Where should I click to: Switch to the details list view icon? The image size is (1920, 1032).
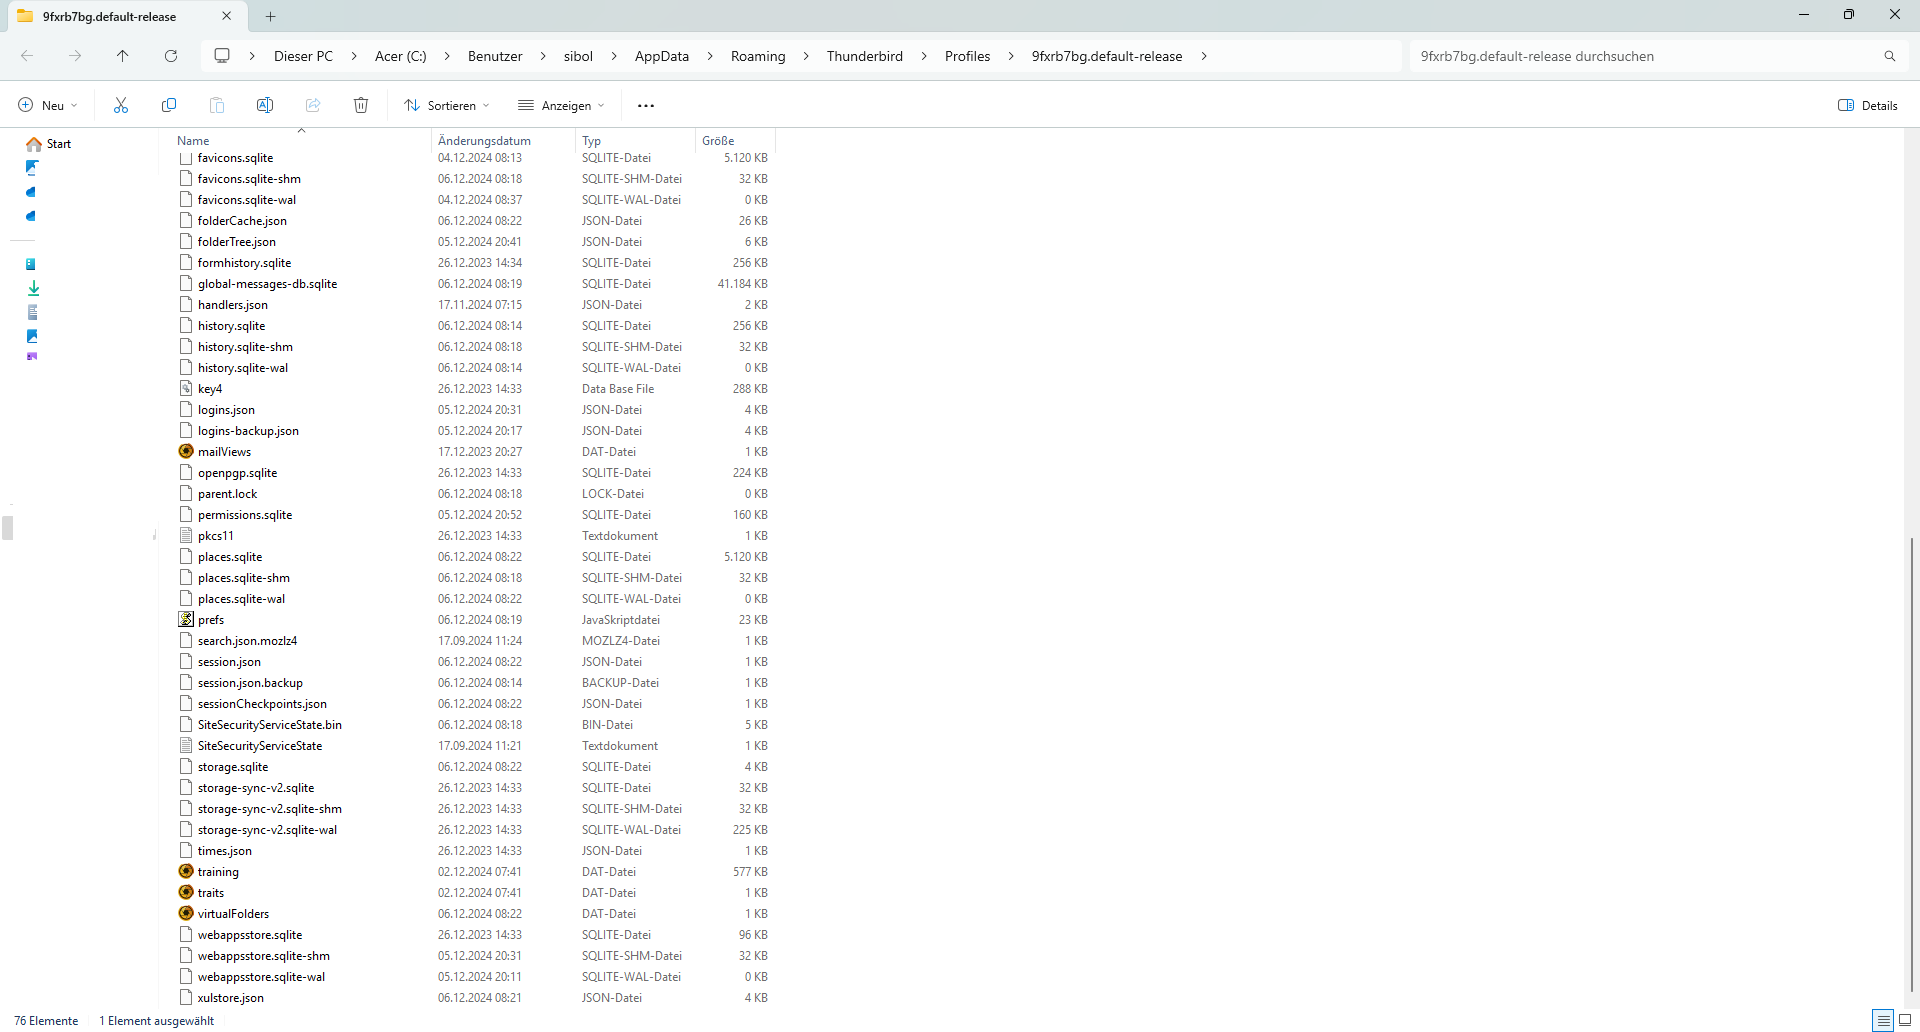[1883, 1020]
